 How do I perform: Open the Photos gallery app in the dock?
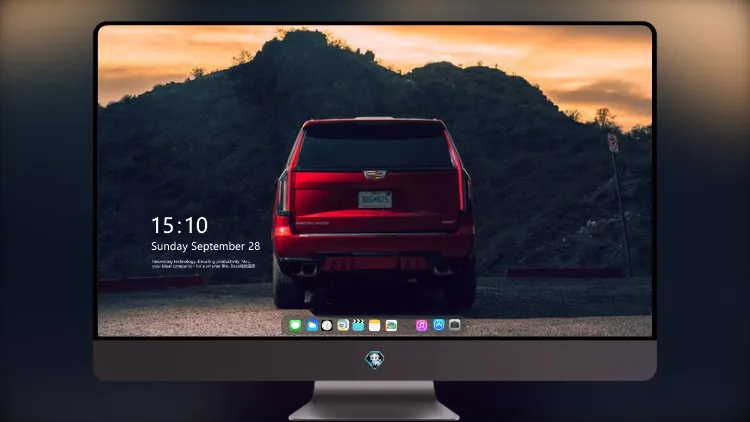click(x=391, y=325)
